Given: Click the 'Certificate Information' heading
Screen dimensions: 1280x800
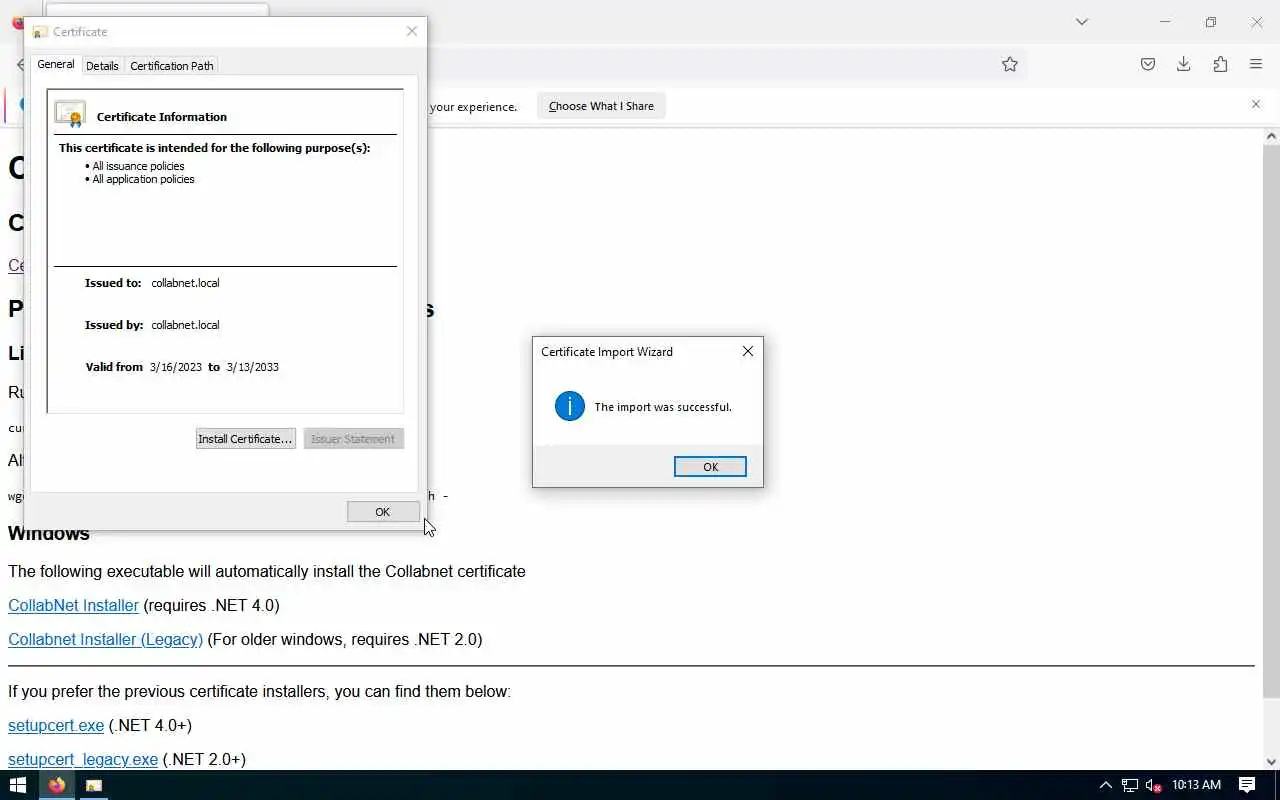Looking at the screenshot, I should tap(162, 117).
